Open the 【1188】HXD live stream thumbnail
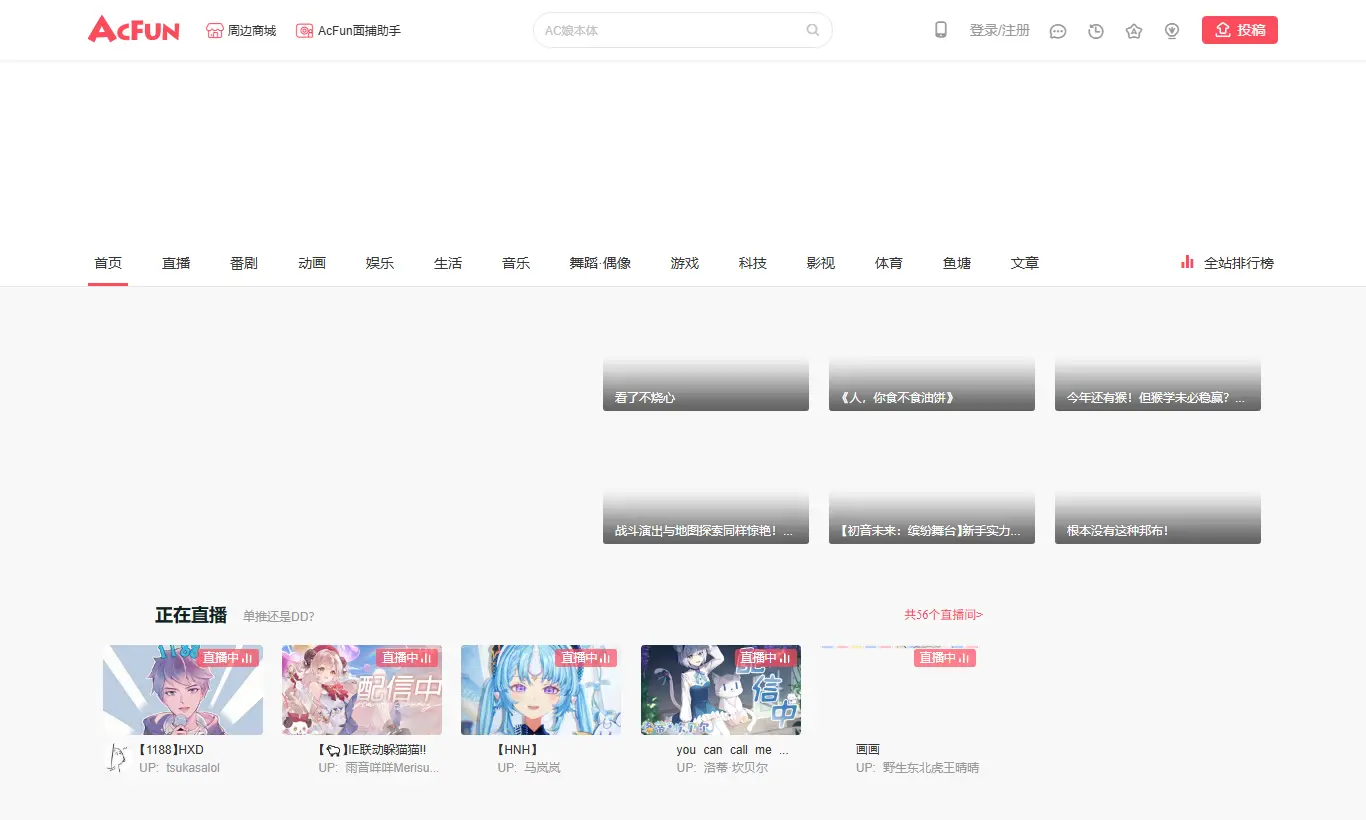The height and width of the screenshot is (820, 1366). pyautogui.click(x=183, y=690)
